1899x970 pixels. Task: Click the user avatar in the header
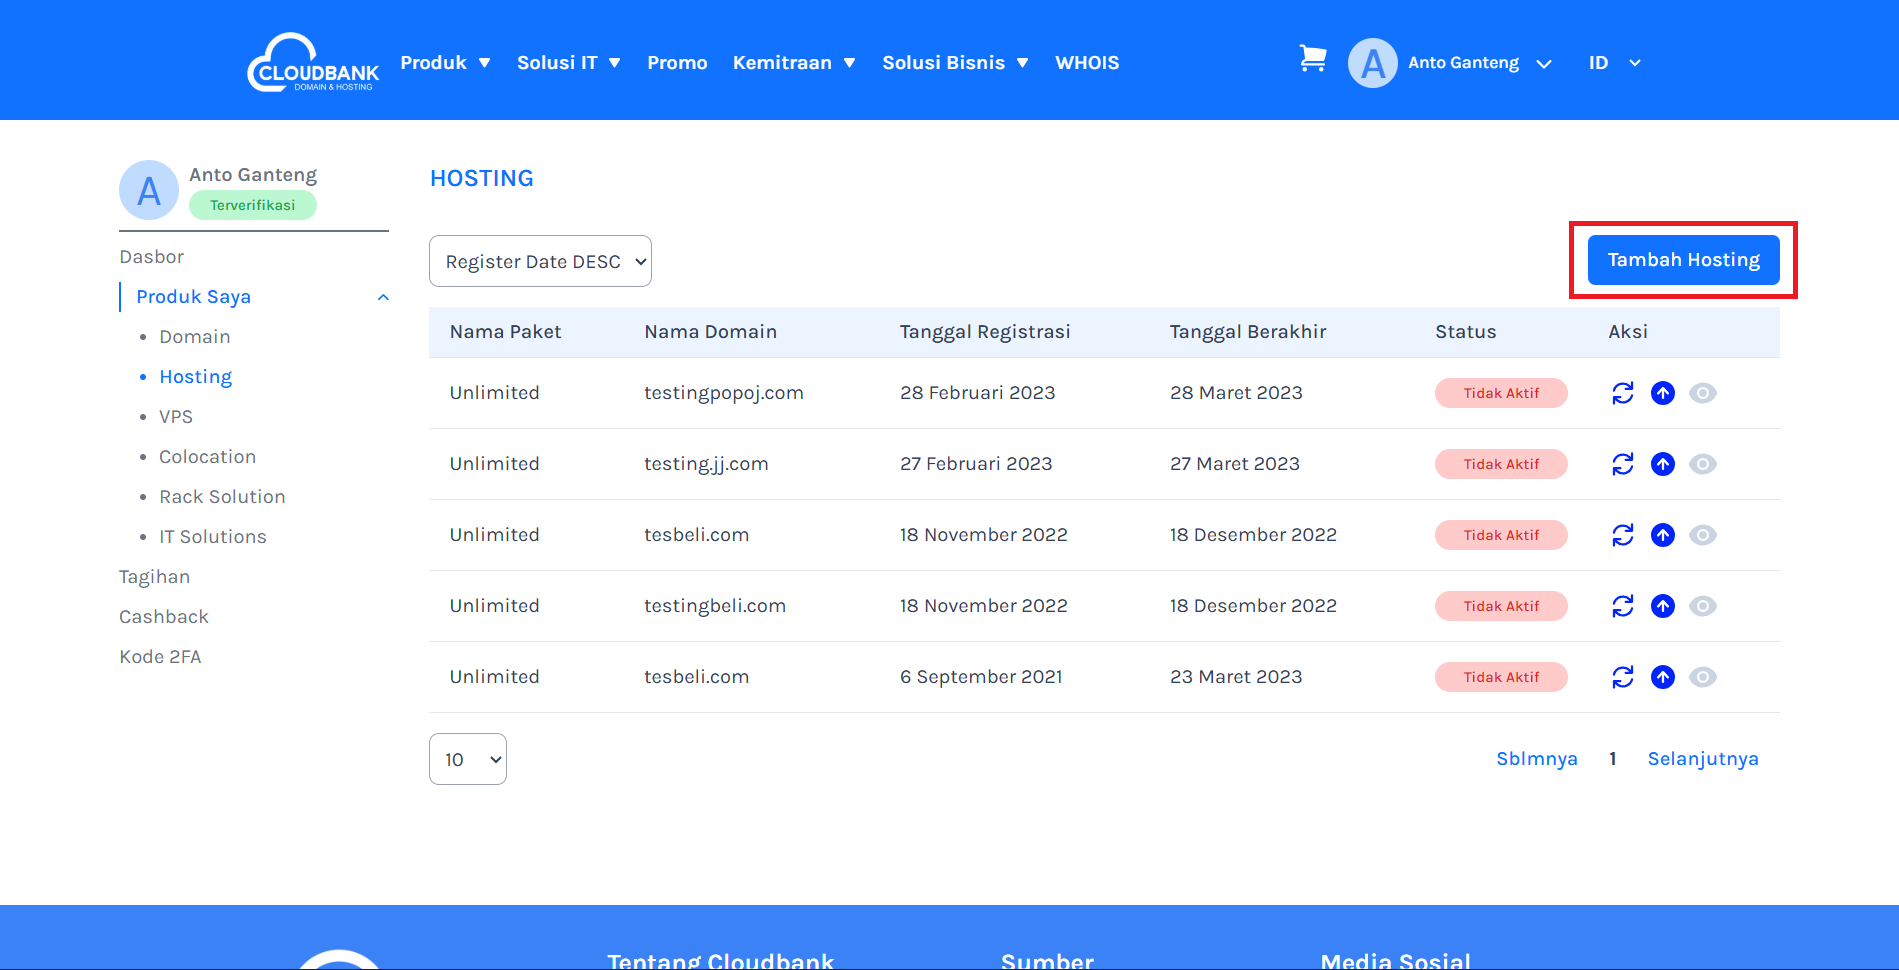(1372, 63)
